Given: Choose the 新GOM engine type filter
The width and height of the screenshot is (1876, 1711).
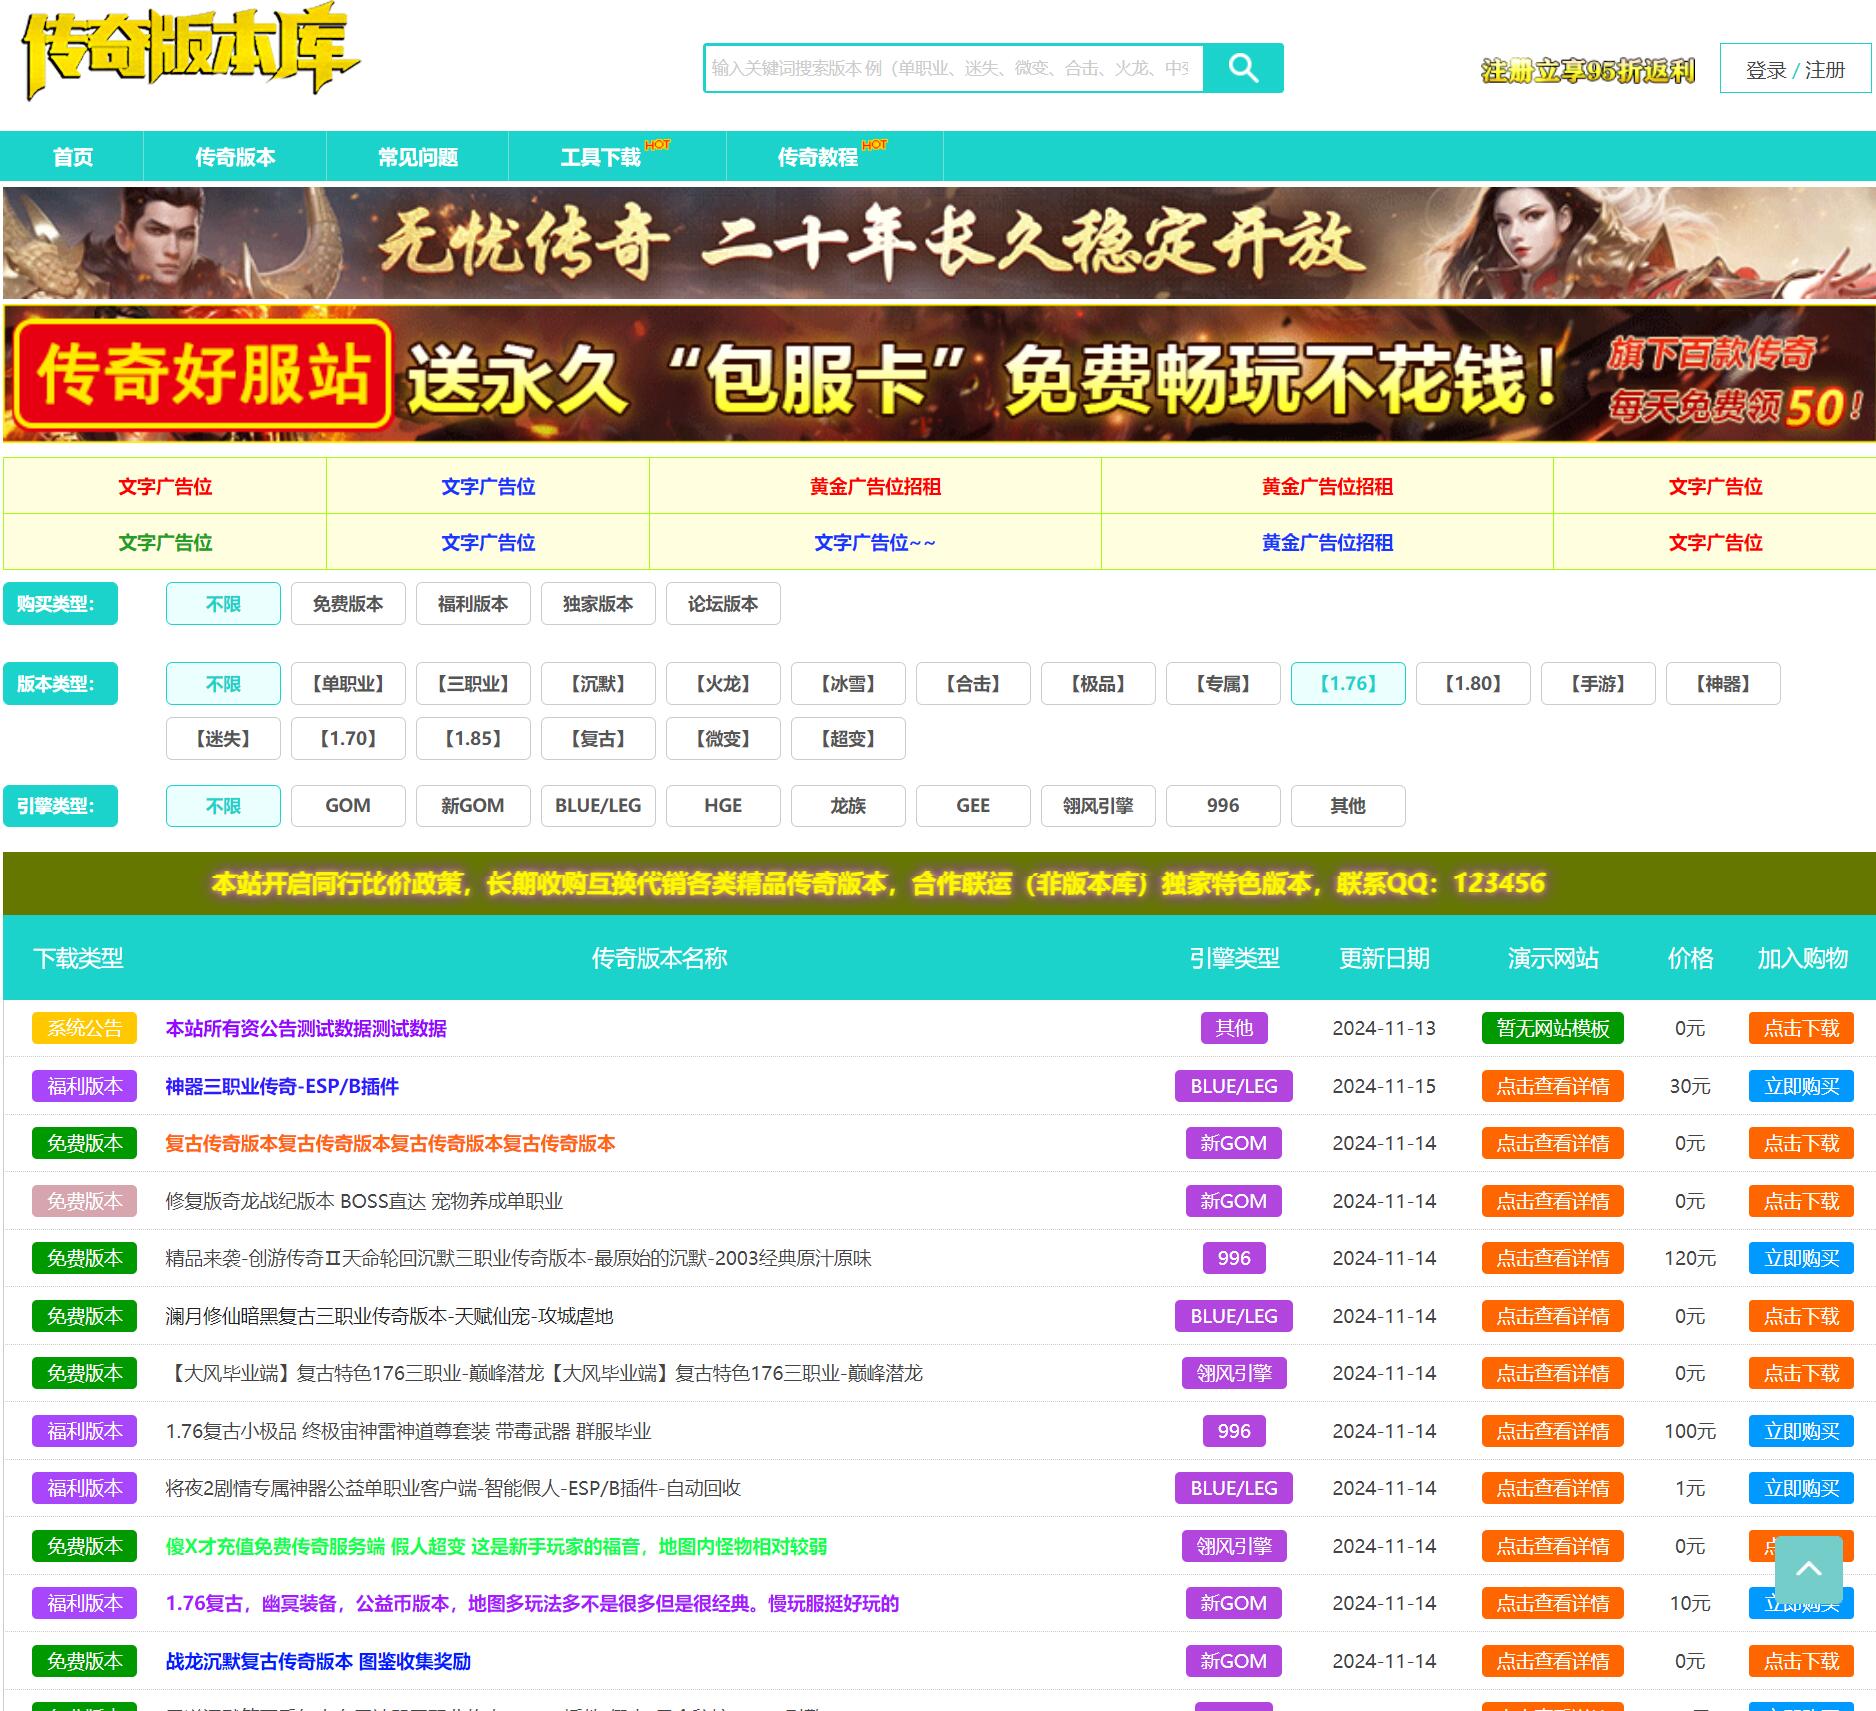Looking at the screenshot, I should point(472,806).
